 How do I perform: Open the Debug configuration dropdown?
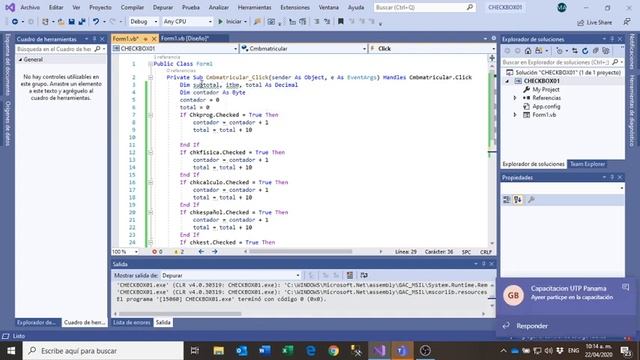pyautogui.click(x=143, y=22)
